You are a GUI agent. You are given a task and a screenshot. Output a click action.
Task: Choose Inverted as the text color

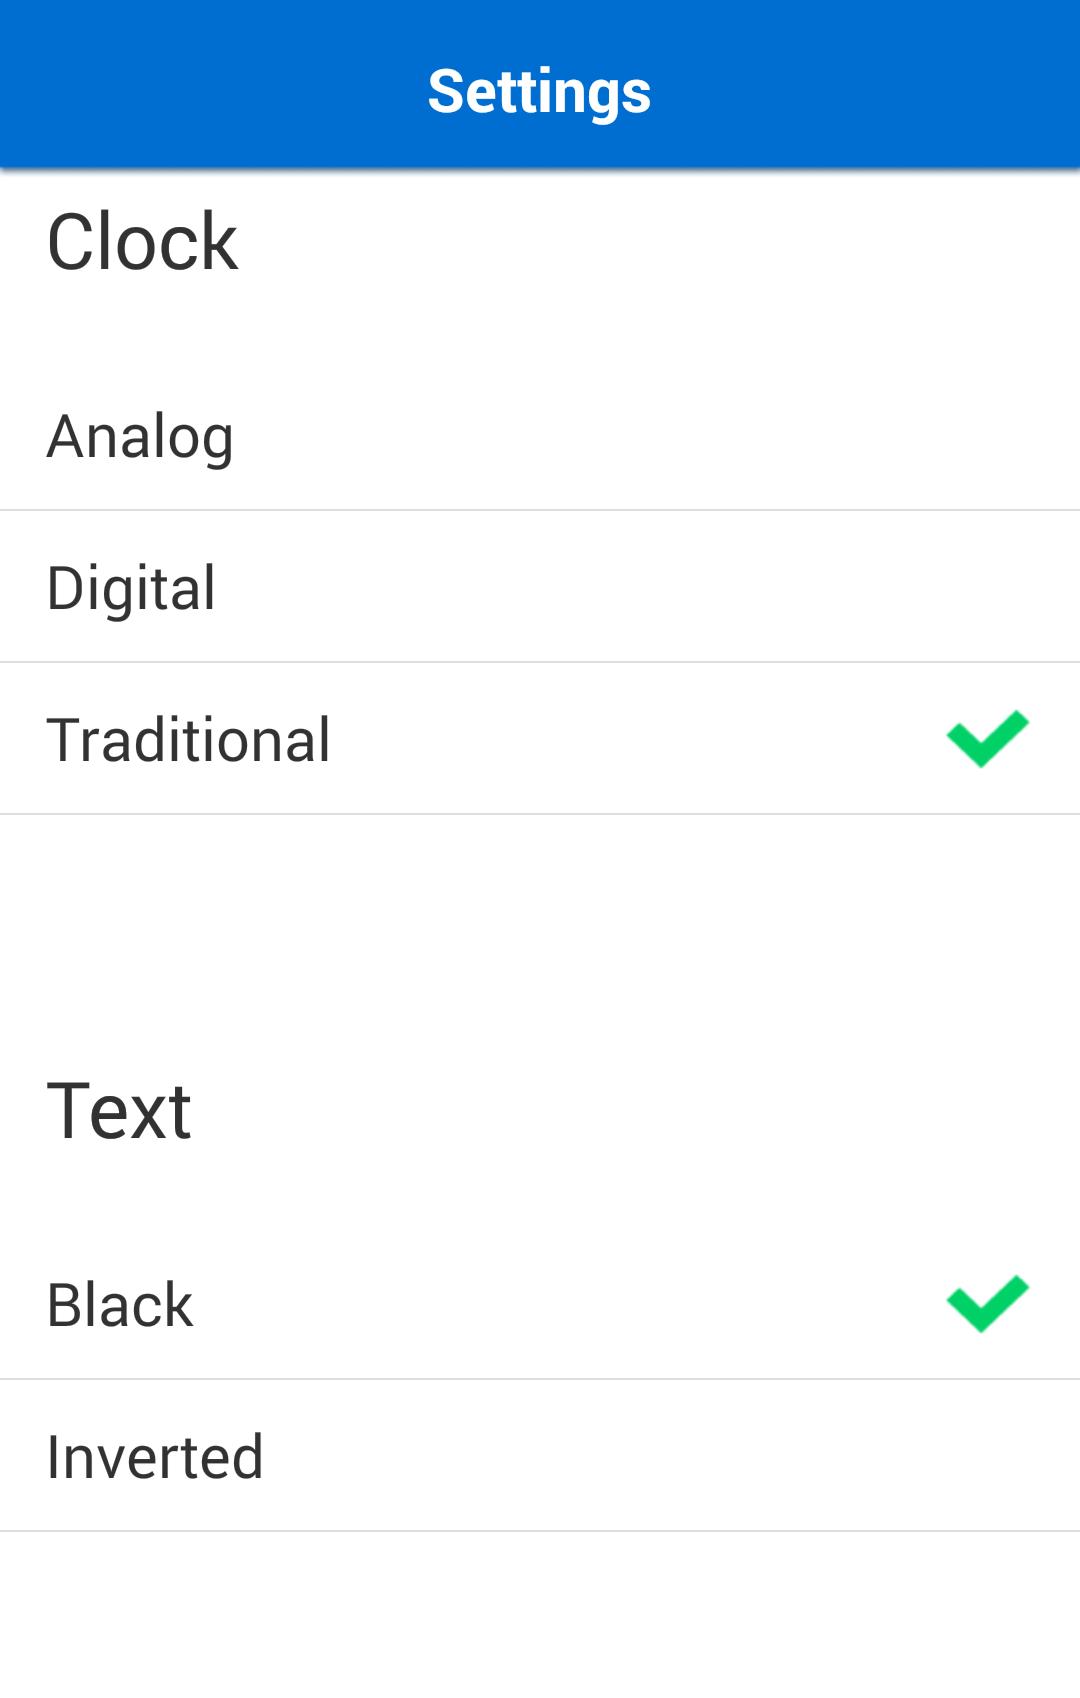point(540,1457)
